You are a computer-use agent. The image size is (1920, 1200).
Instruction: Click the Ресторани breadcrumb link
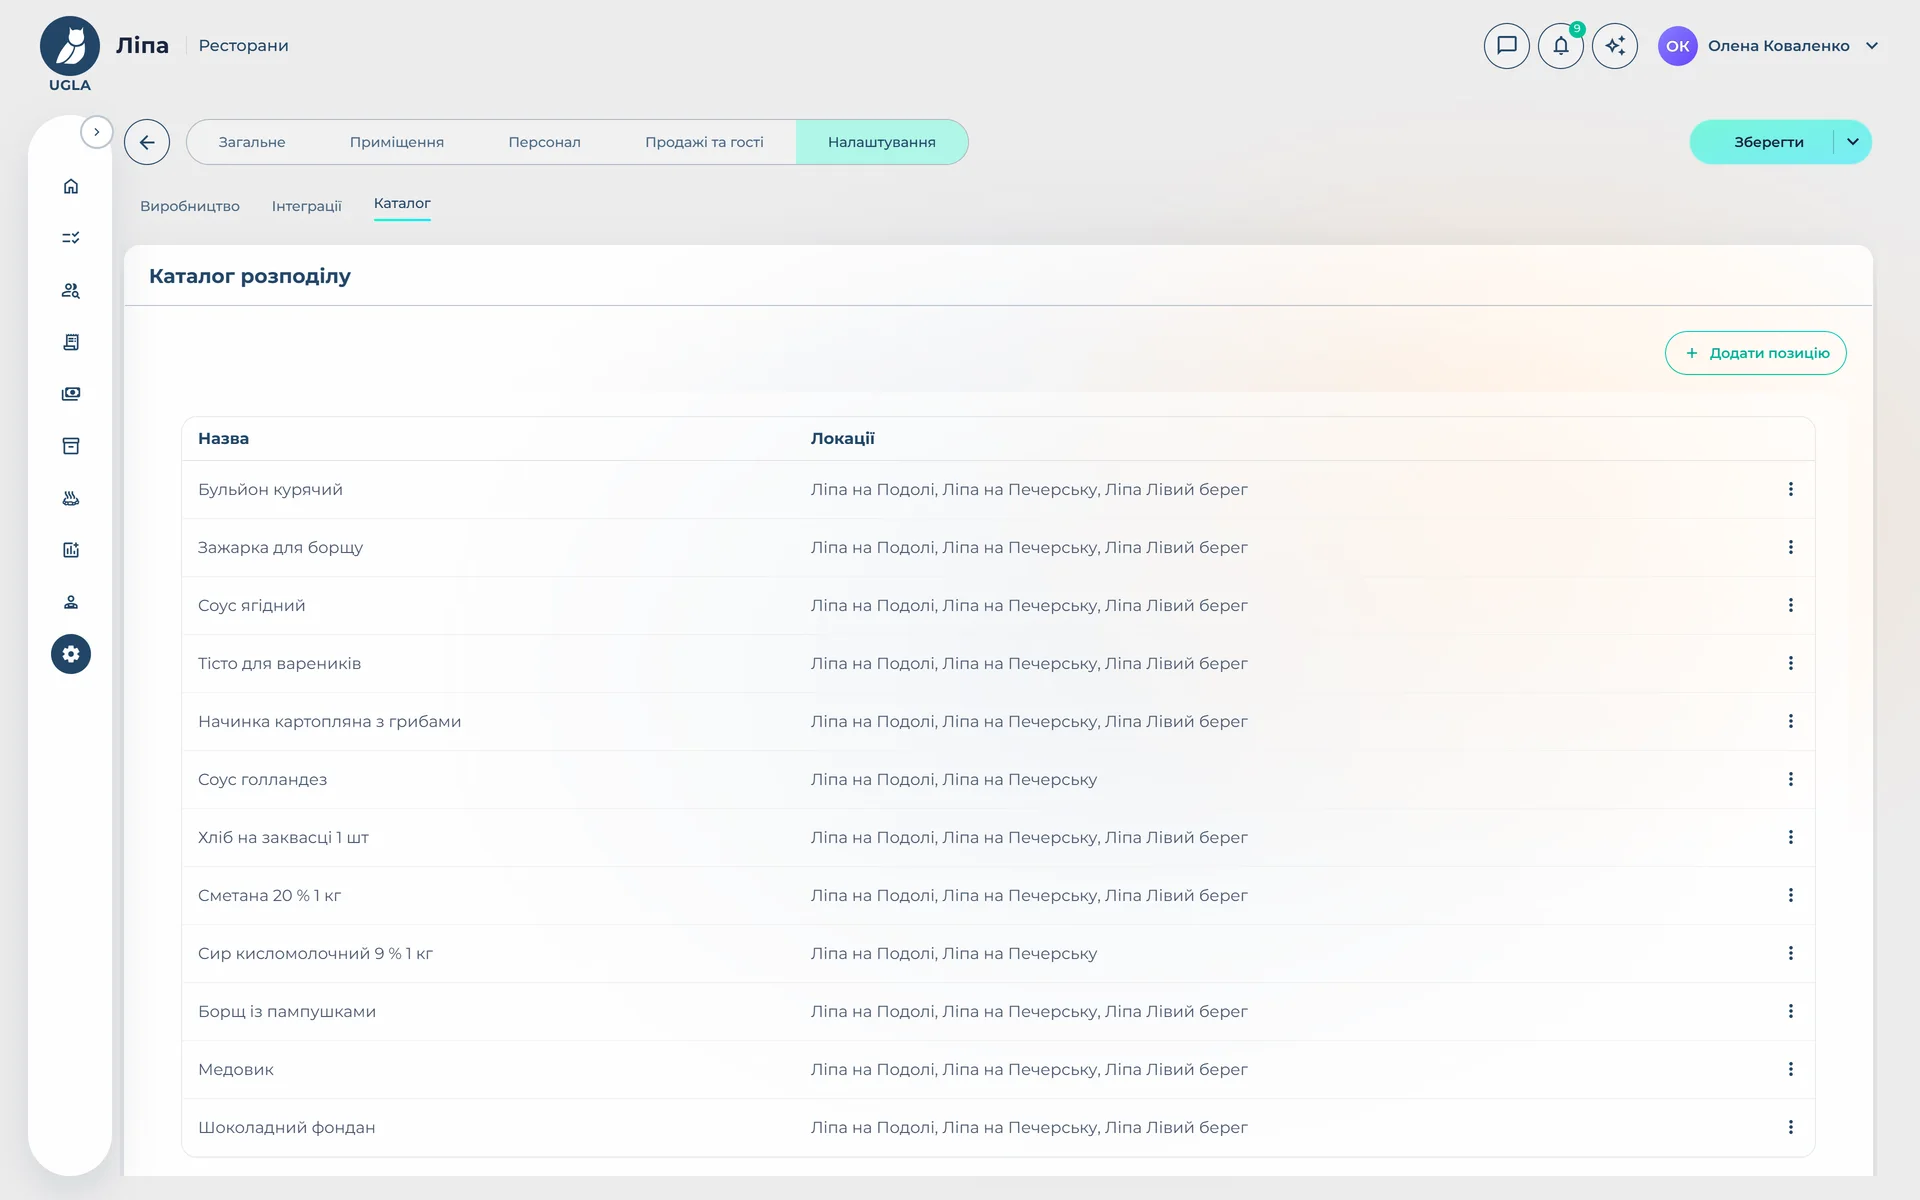click(x=243, y=46)
